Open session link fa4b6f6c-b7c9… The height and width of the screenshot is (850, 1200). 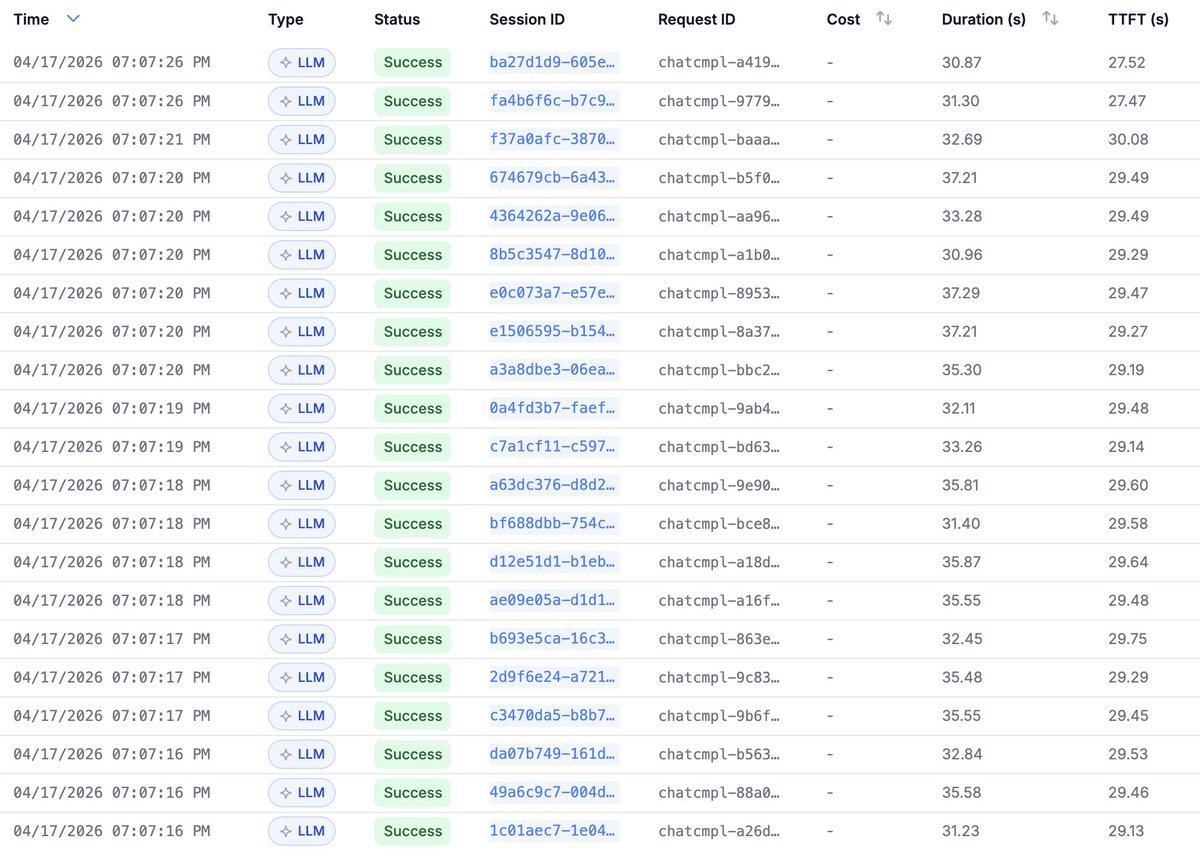[554, 101]
